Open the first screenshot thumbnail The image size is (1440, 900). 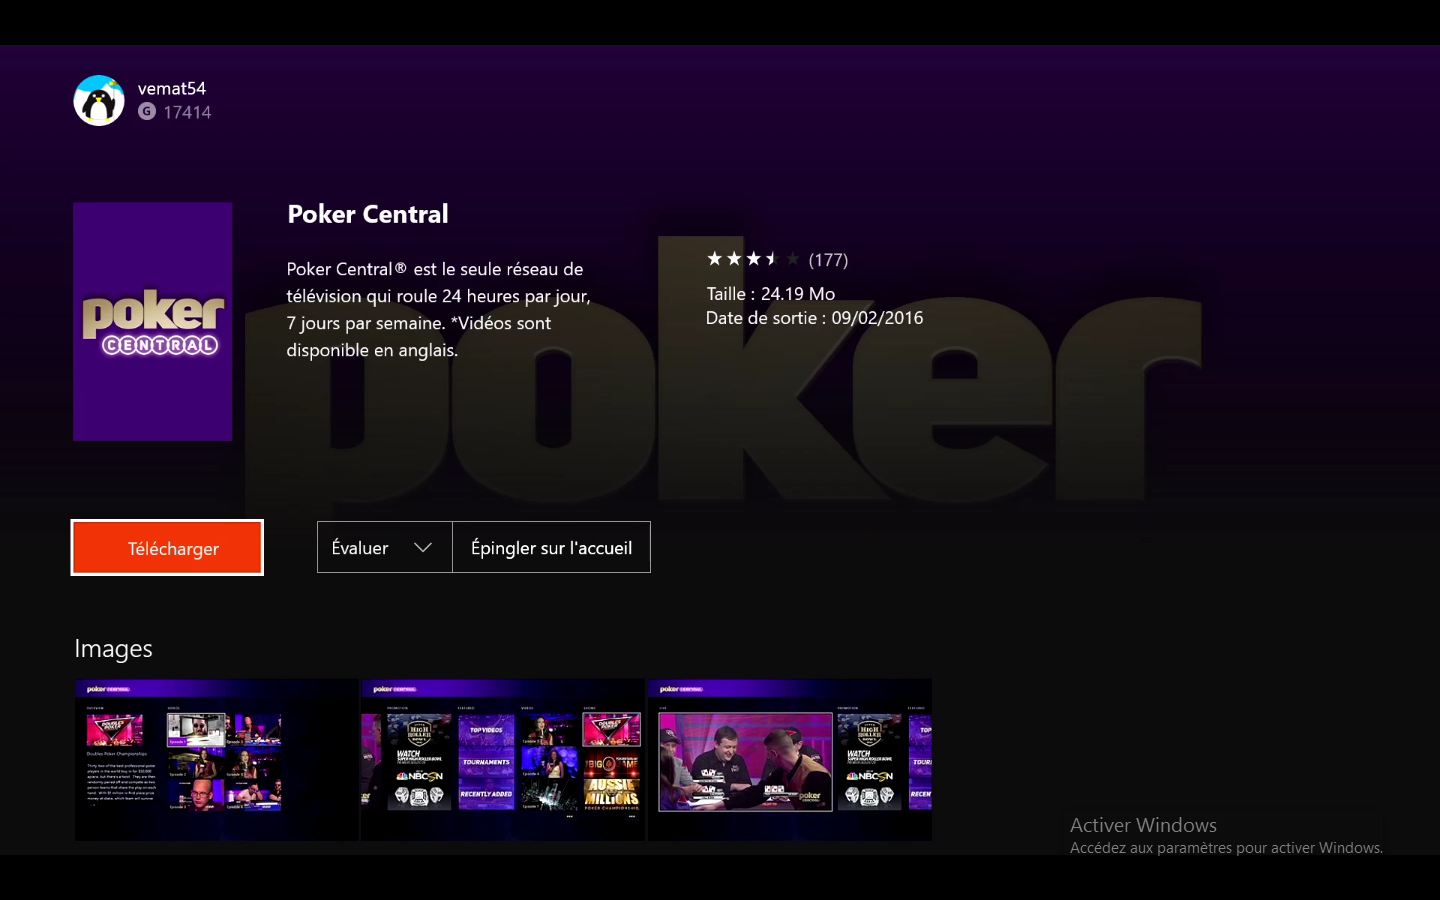216,760
